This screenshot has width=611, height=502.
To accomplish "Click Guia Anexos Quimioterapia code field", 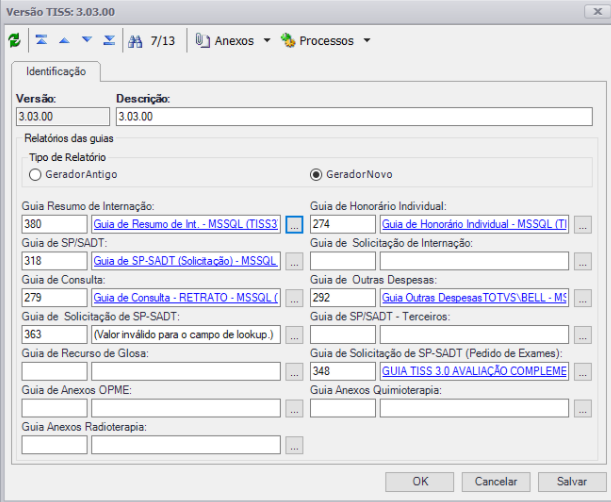I will [343, 408].
